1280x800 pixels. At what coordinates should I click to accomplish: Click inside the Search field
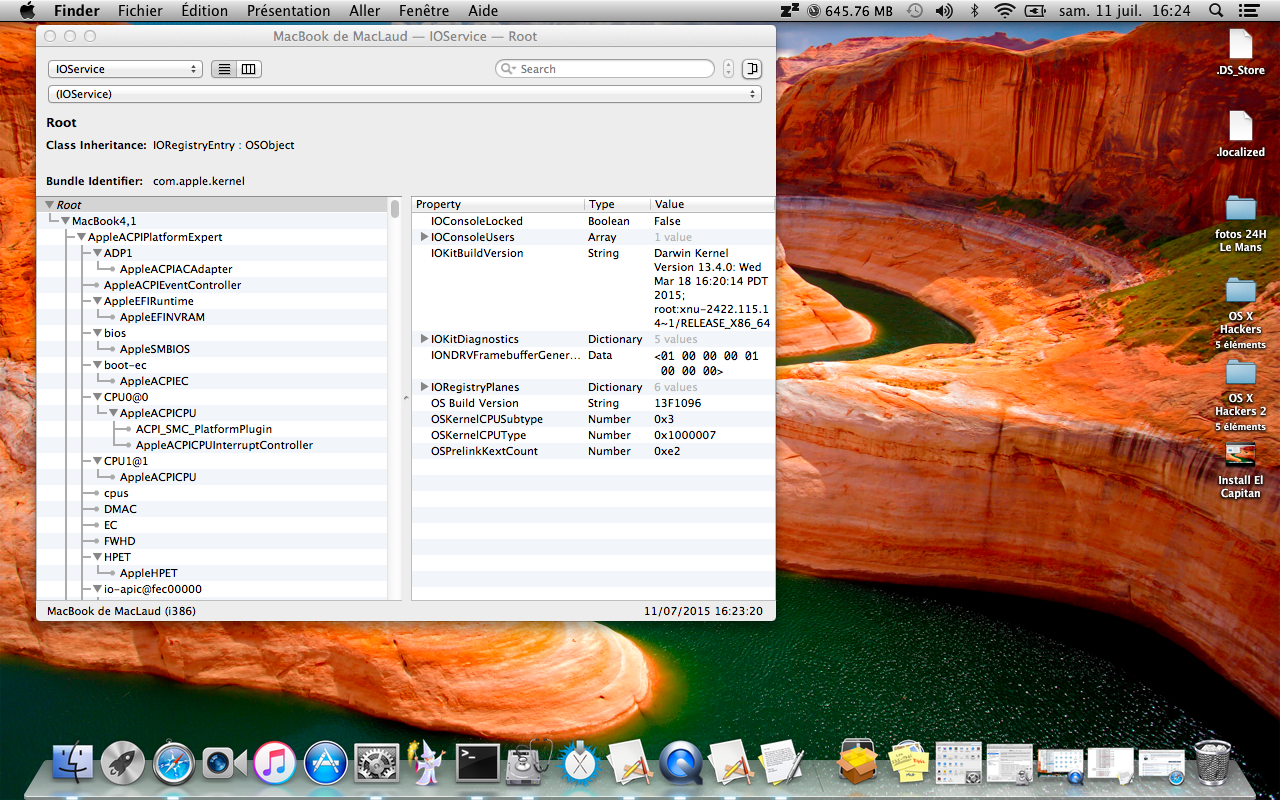click(605, 69)
